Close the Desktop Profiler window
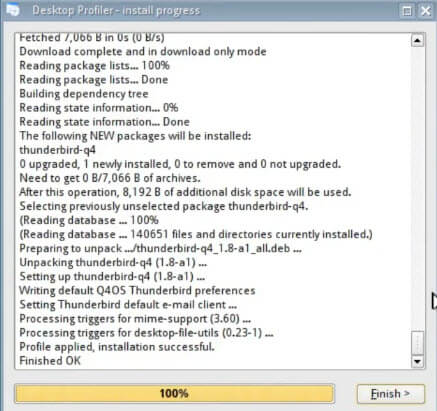The image size is (437, 411). point(426,11)
